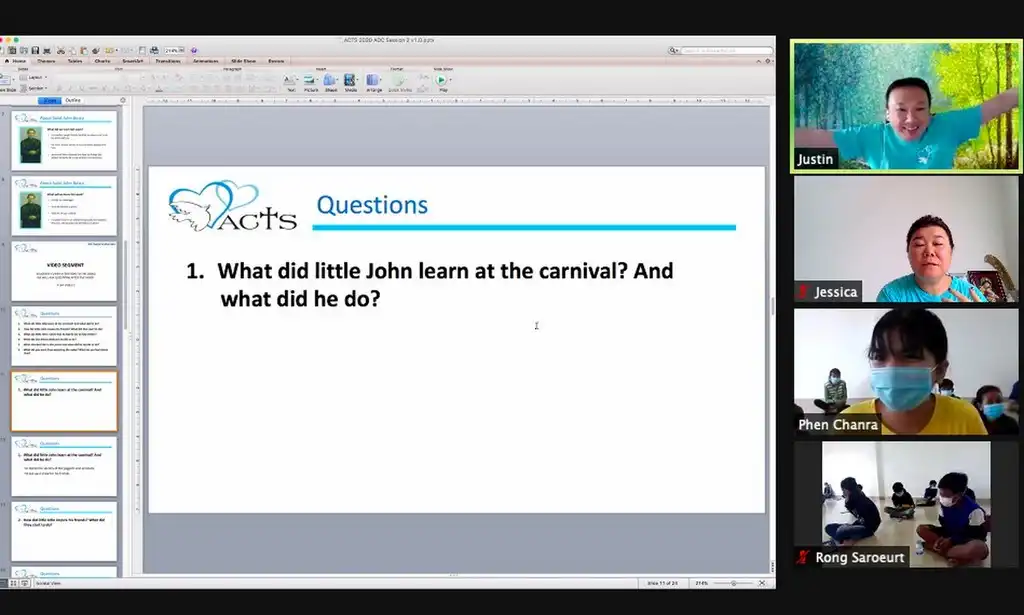Click the Format painter brush icon
1024x615 pixels.
(x=96, y=50)
